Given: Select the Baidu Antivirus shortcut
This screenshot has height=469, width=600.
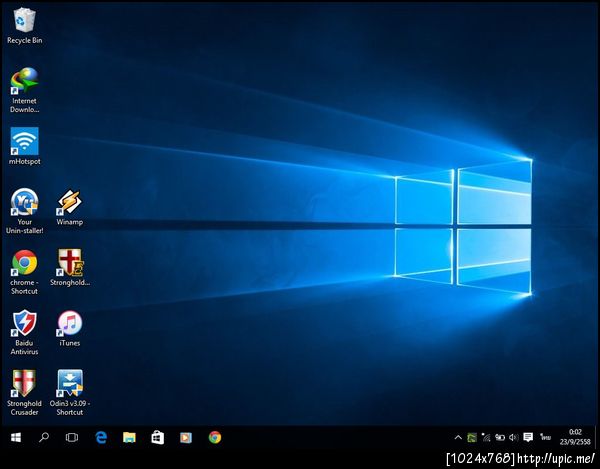Looking at the screenshot, I should tap(24, 332).
